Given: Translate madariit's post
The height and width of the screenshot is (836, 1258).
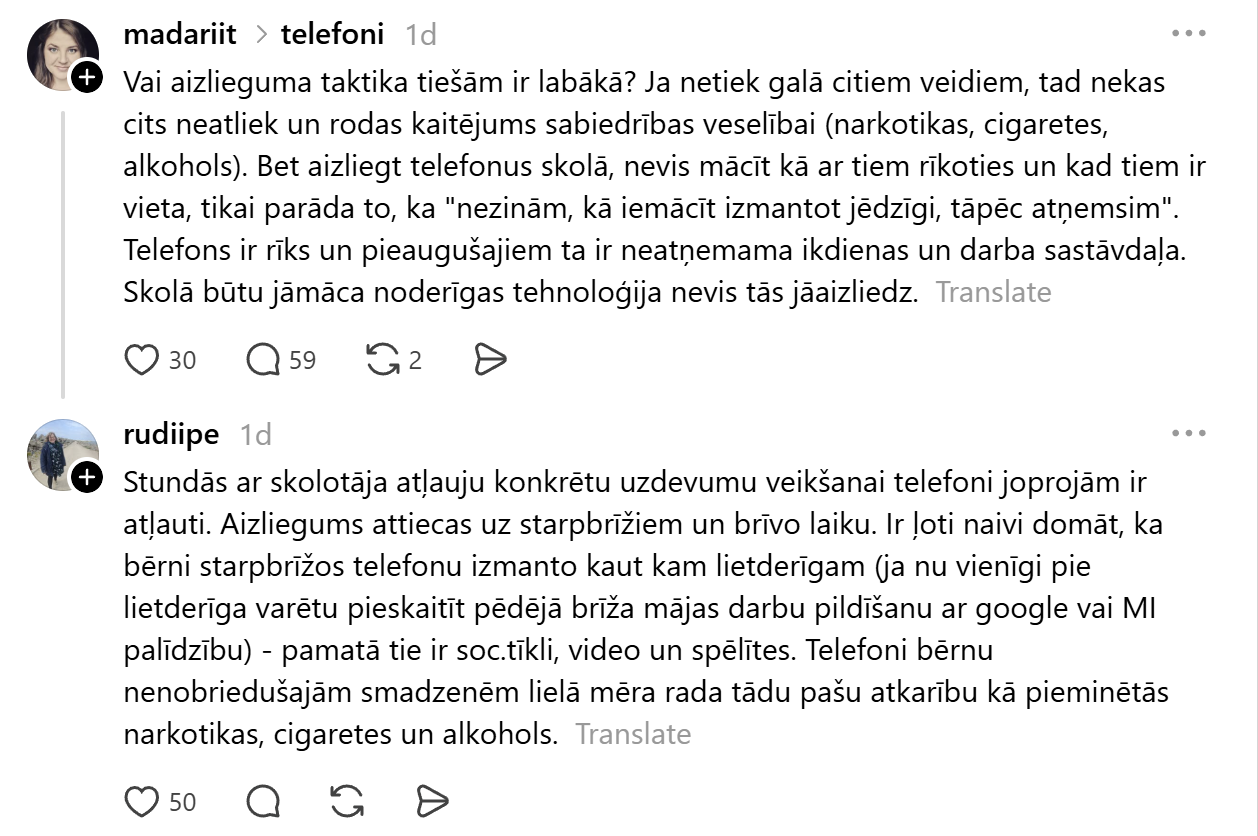Looking at the screenshot, I should click(x=993, y=293).
